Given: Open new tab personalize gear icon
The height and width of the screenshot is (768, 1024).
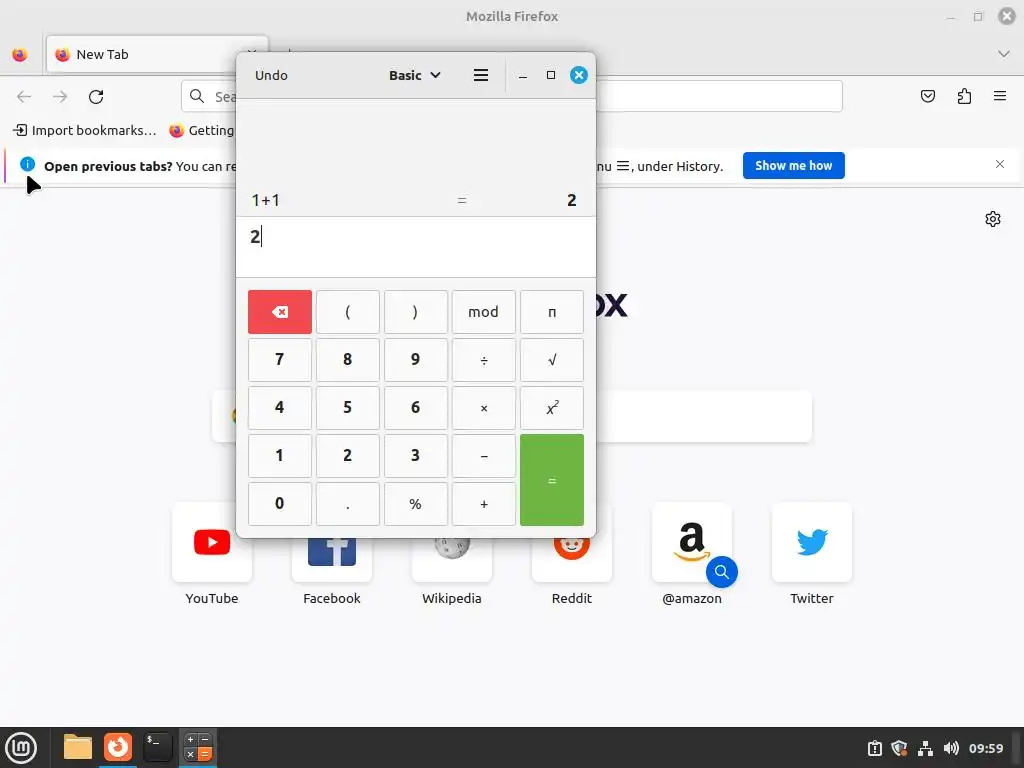Looking at the screenshot, I should [993, 219].
